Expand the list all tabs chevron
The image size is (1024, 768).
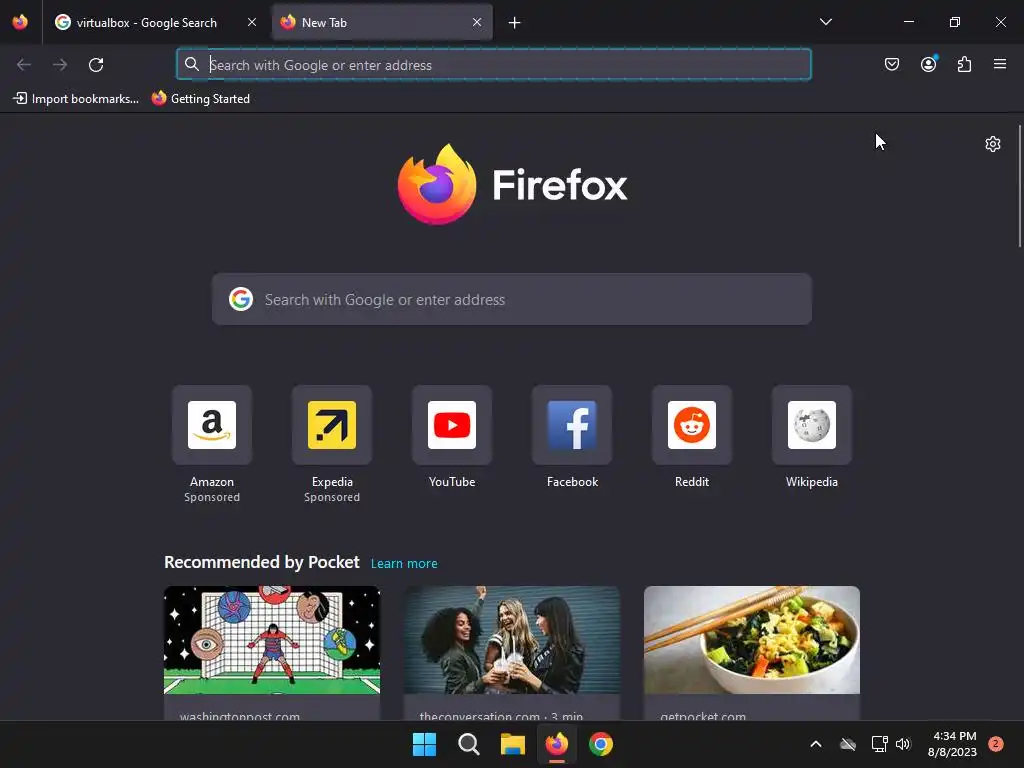[825, 22]
